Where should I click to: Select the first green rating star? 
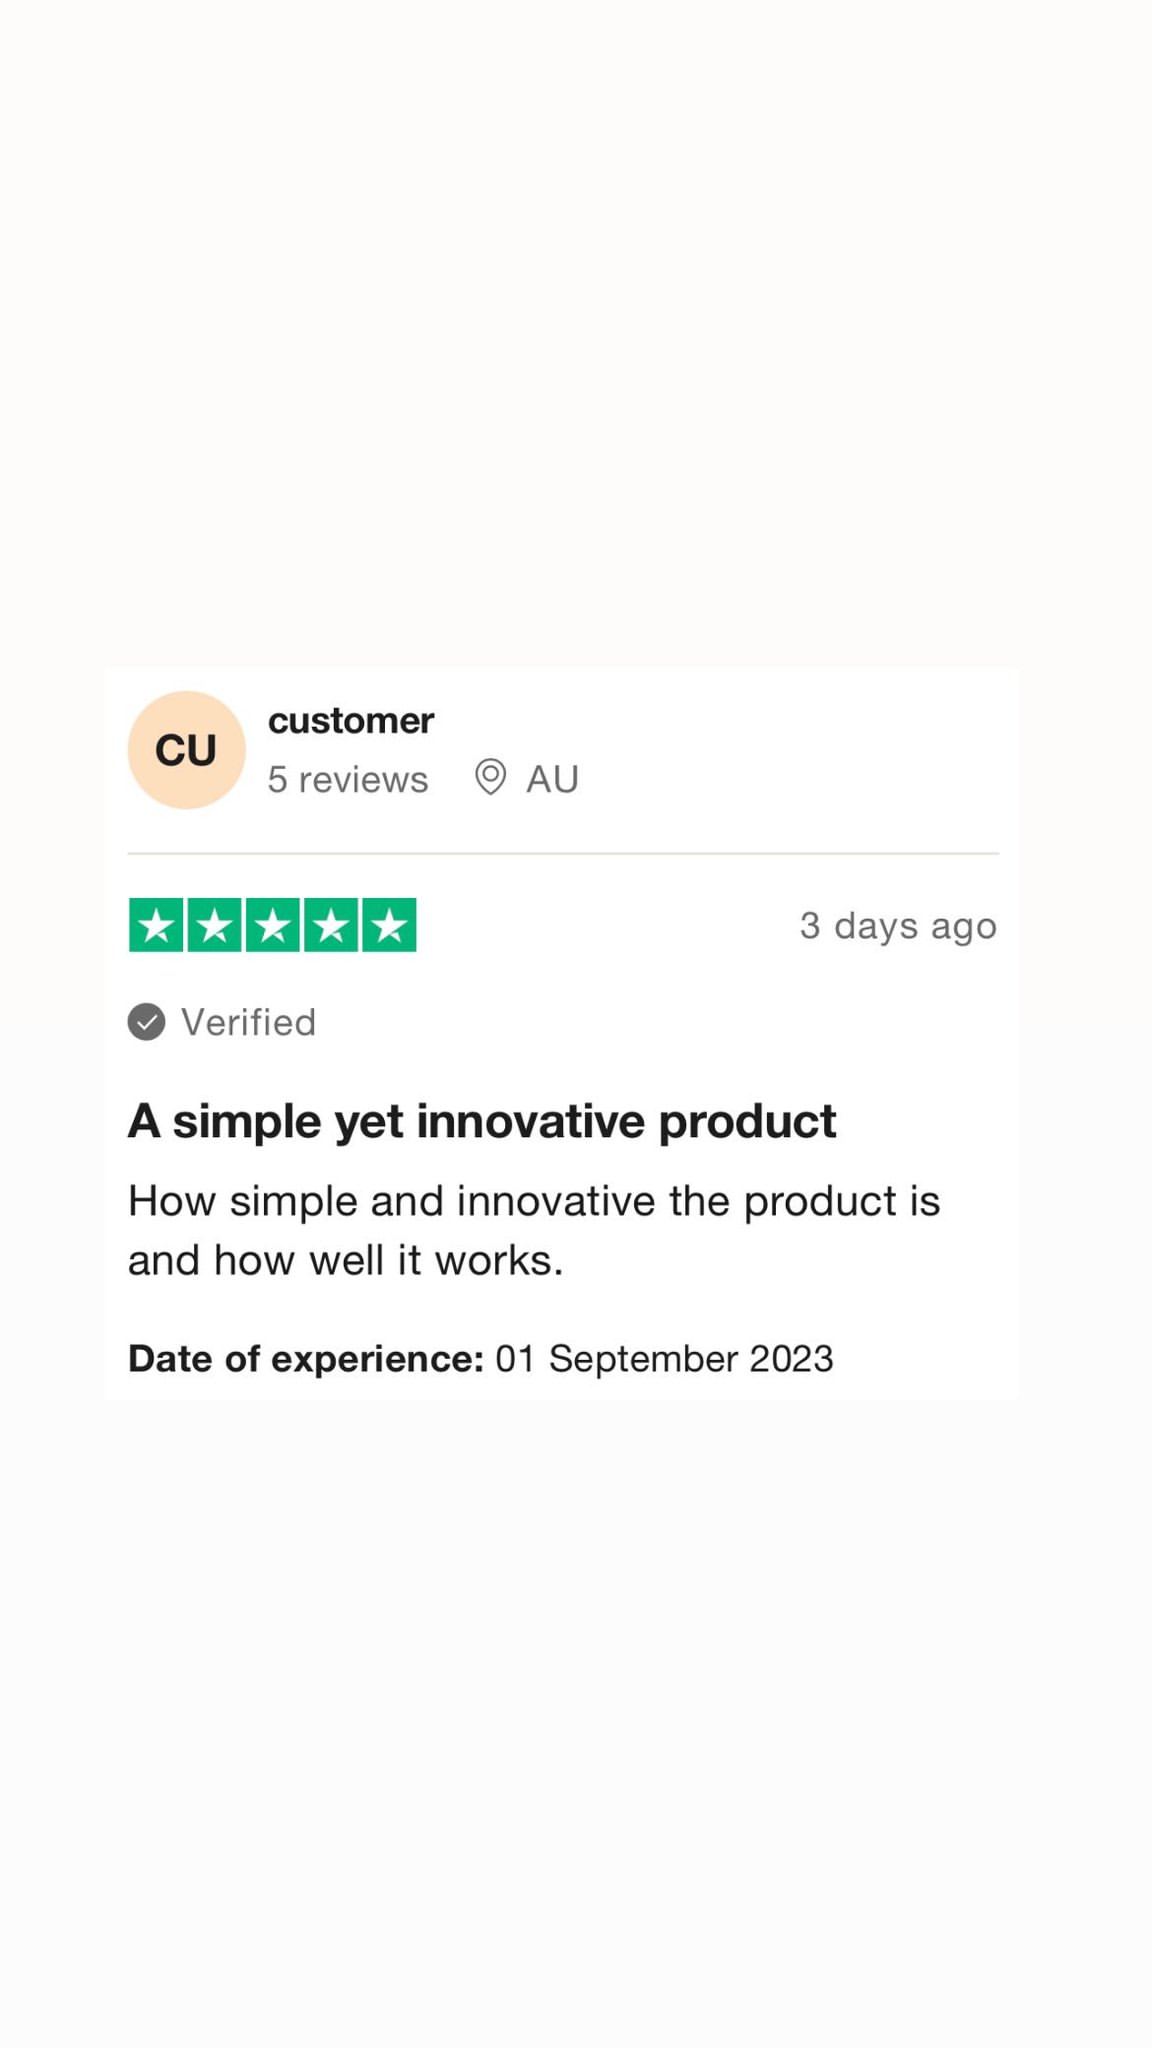156,925
